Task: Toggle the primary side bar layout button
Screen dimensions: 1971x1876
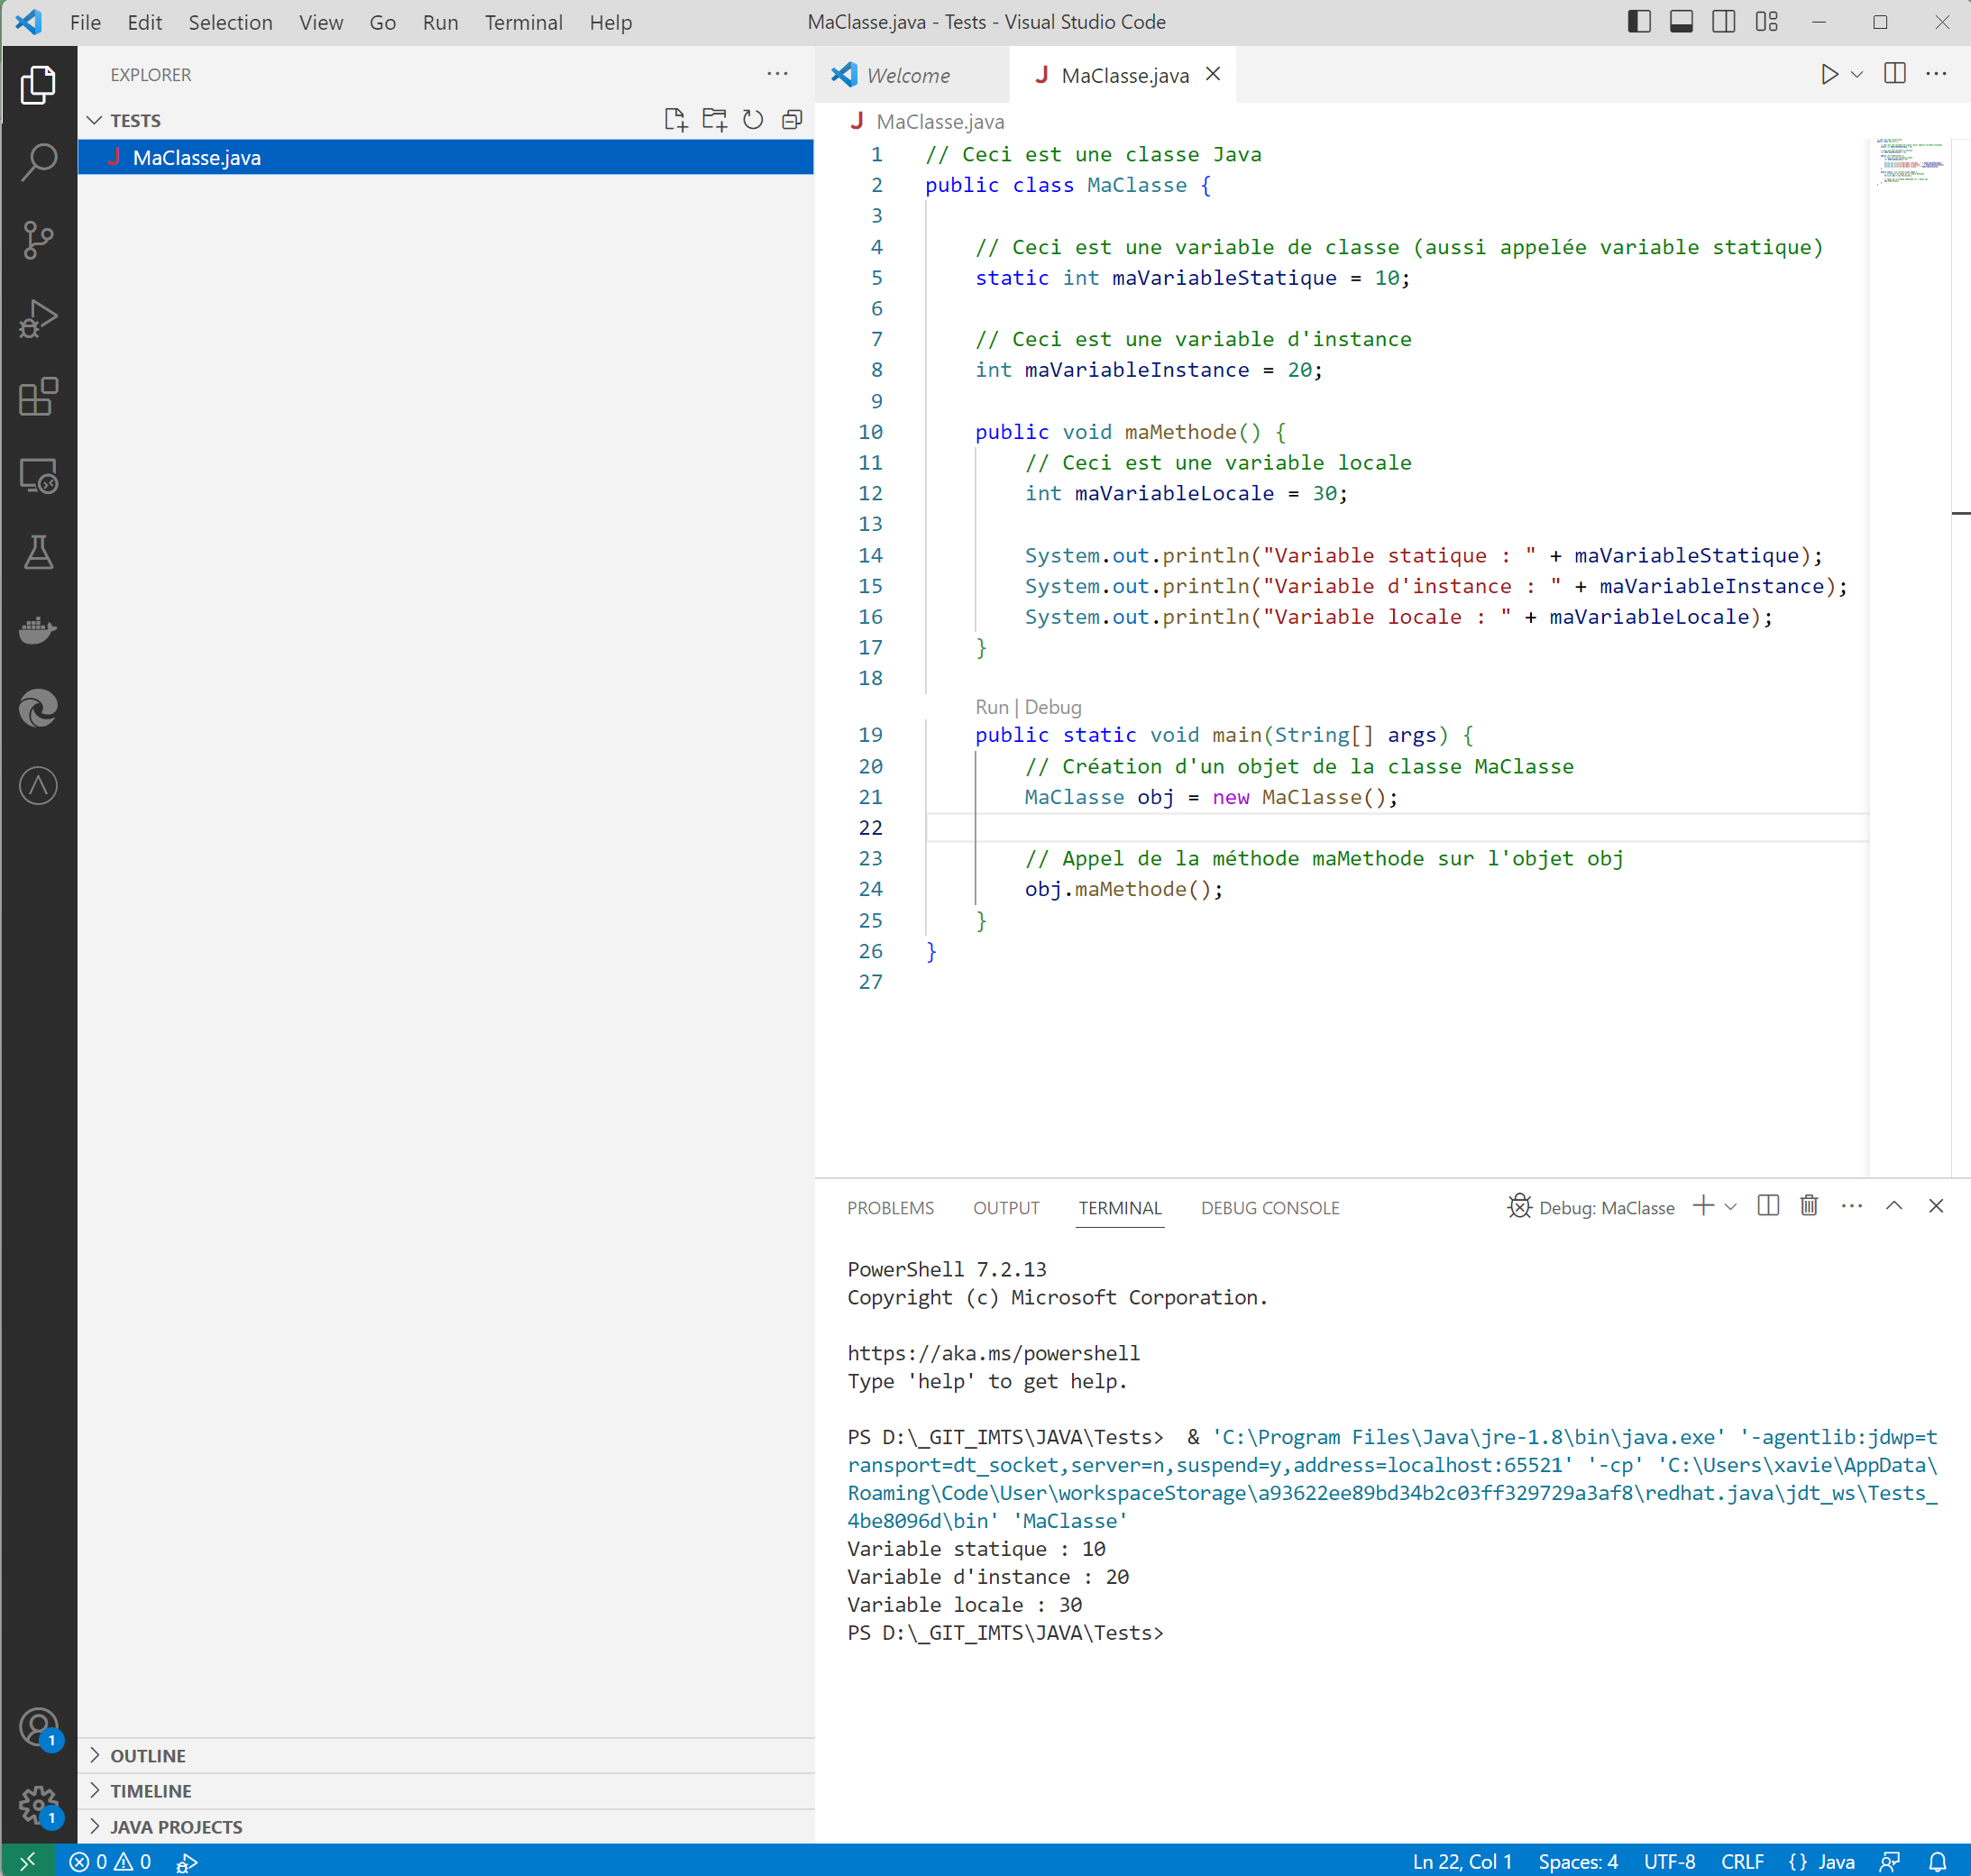Action: pyautogui.click(x=1639, y=22)
